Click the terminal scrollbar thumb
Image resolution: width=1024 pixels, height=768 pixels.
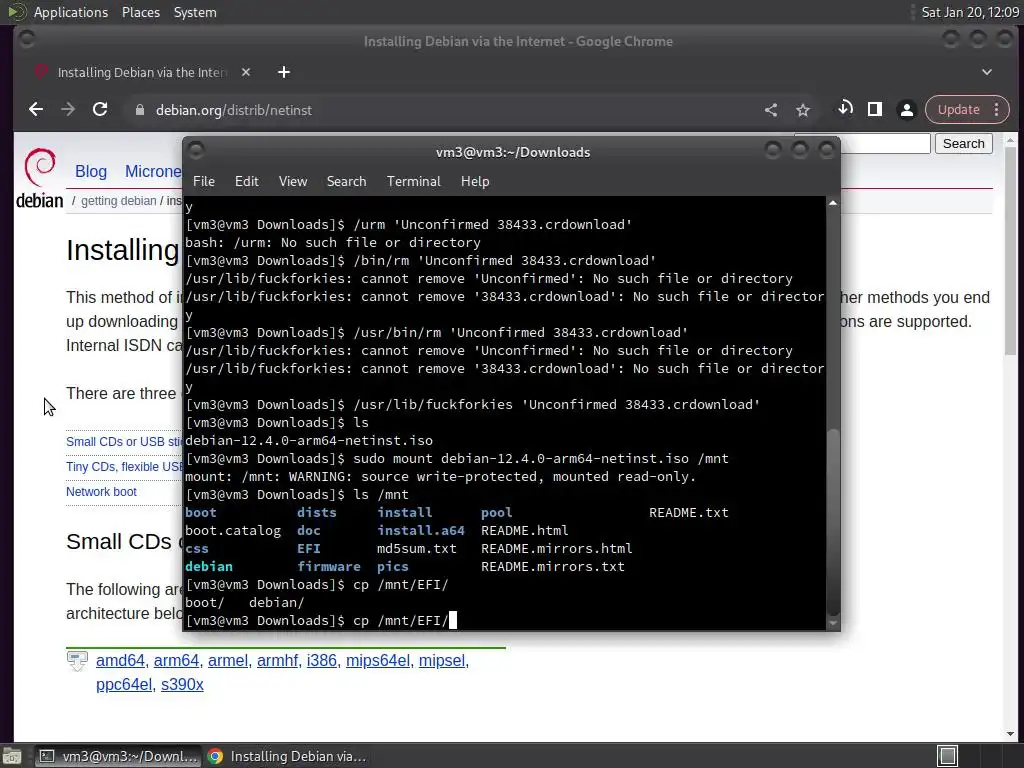[833, 521]
